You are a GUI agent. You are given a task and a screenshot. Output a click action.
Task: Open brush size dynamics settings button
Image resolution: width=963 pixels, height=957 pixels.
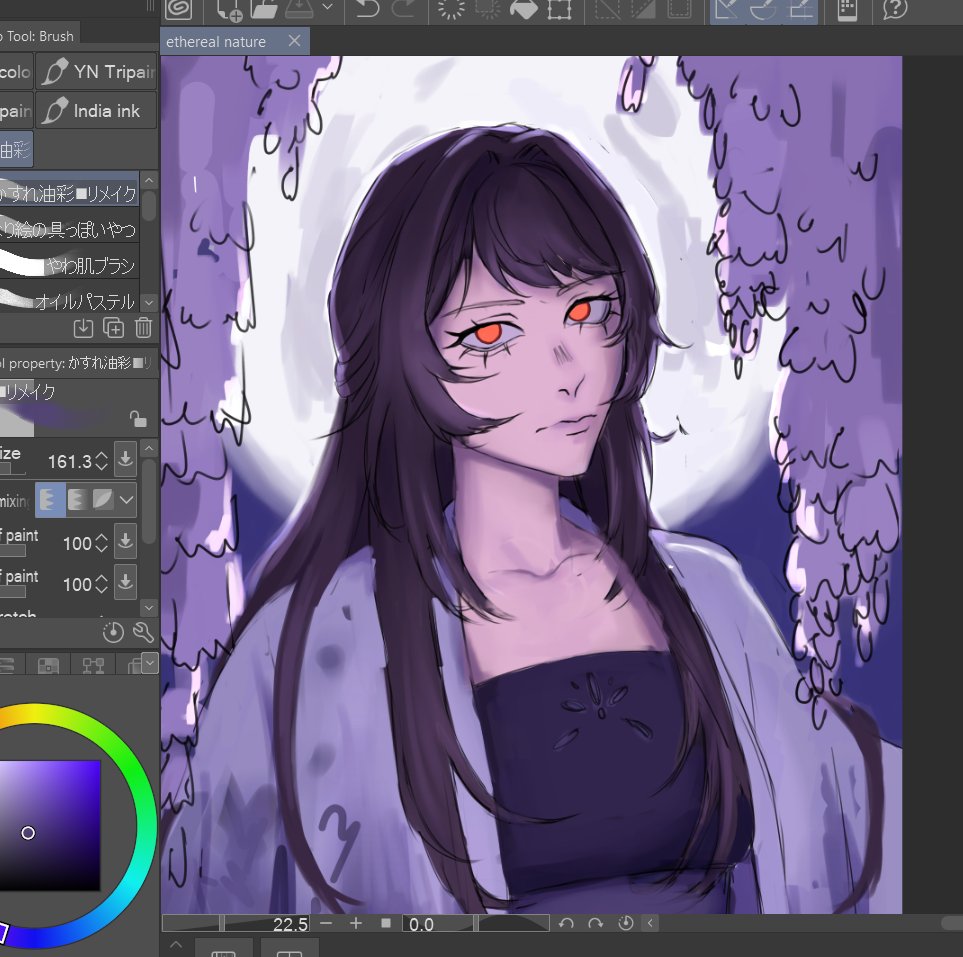(126, 459)
